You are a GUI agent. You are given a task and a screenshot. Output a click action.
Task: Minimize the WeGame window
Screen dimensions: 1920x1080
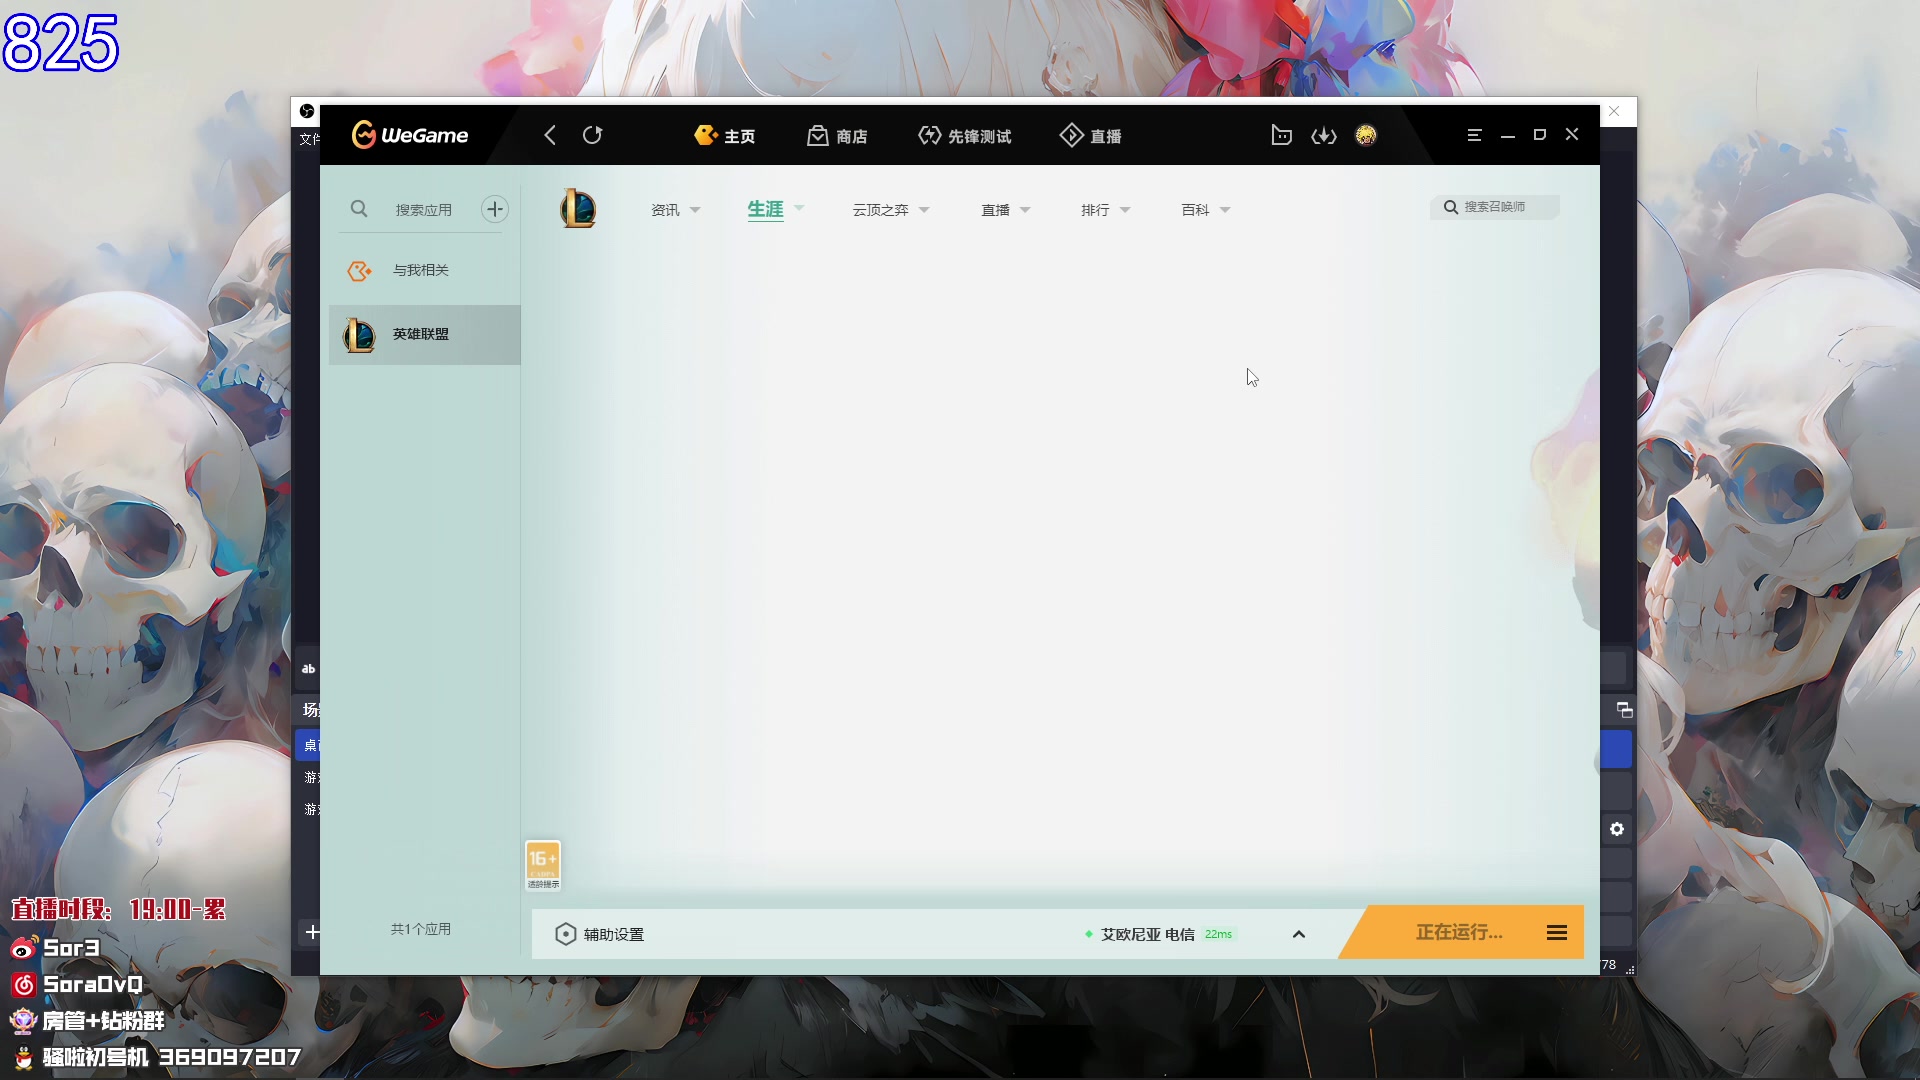click(x=1508, y=135)
